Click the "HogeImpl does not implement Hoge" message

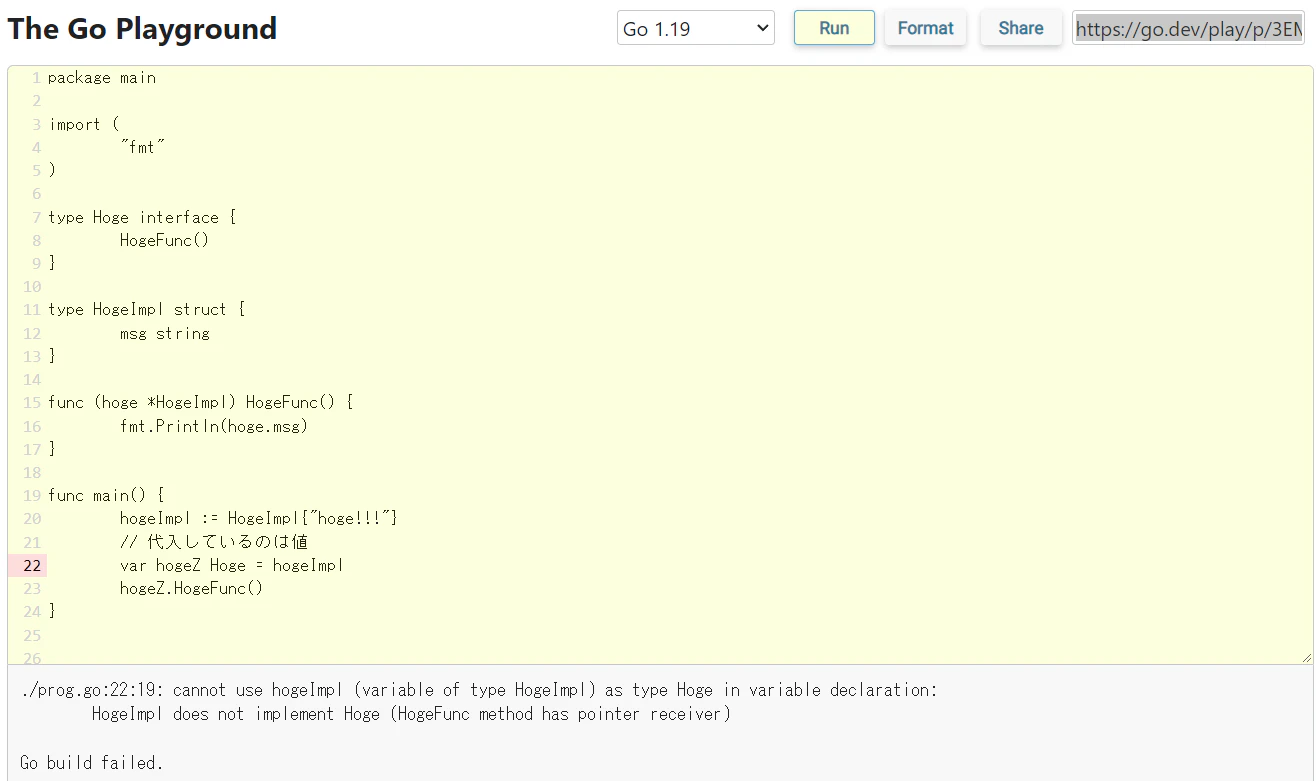coord(411,714)
